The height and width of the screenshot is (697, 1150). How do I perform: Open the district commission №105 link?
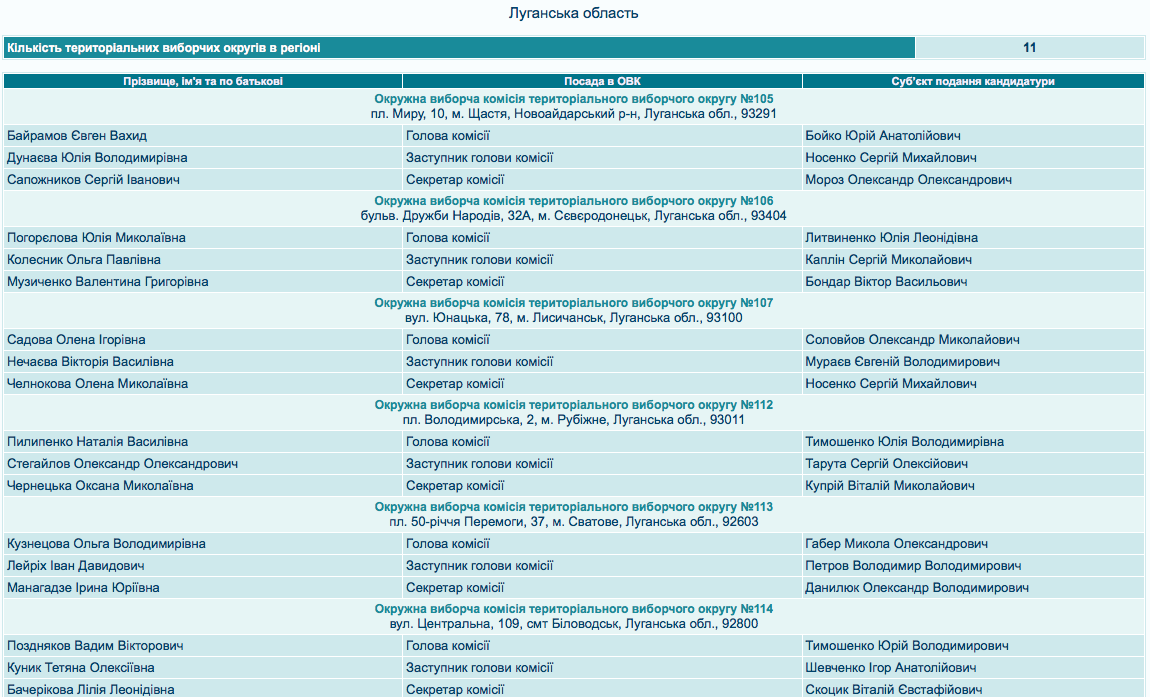click(574, 99)
